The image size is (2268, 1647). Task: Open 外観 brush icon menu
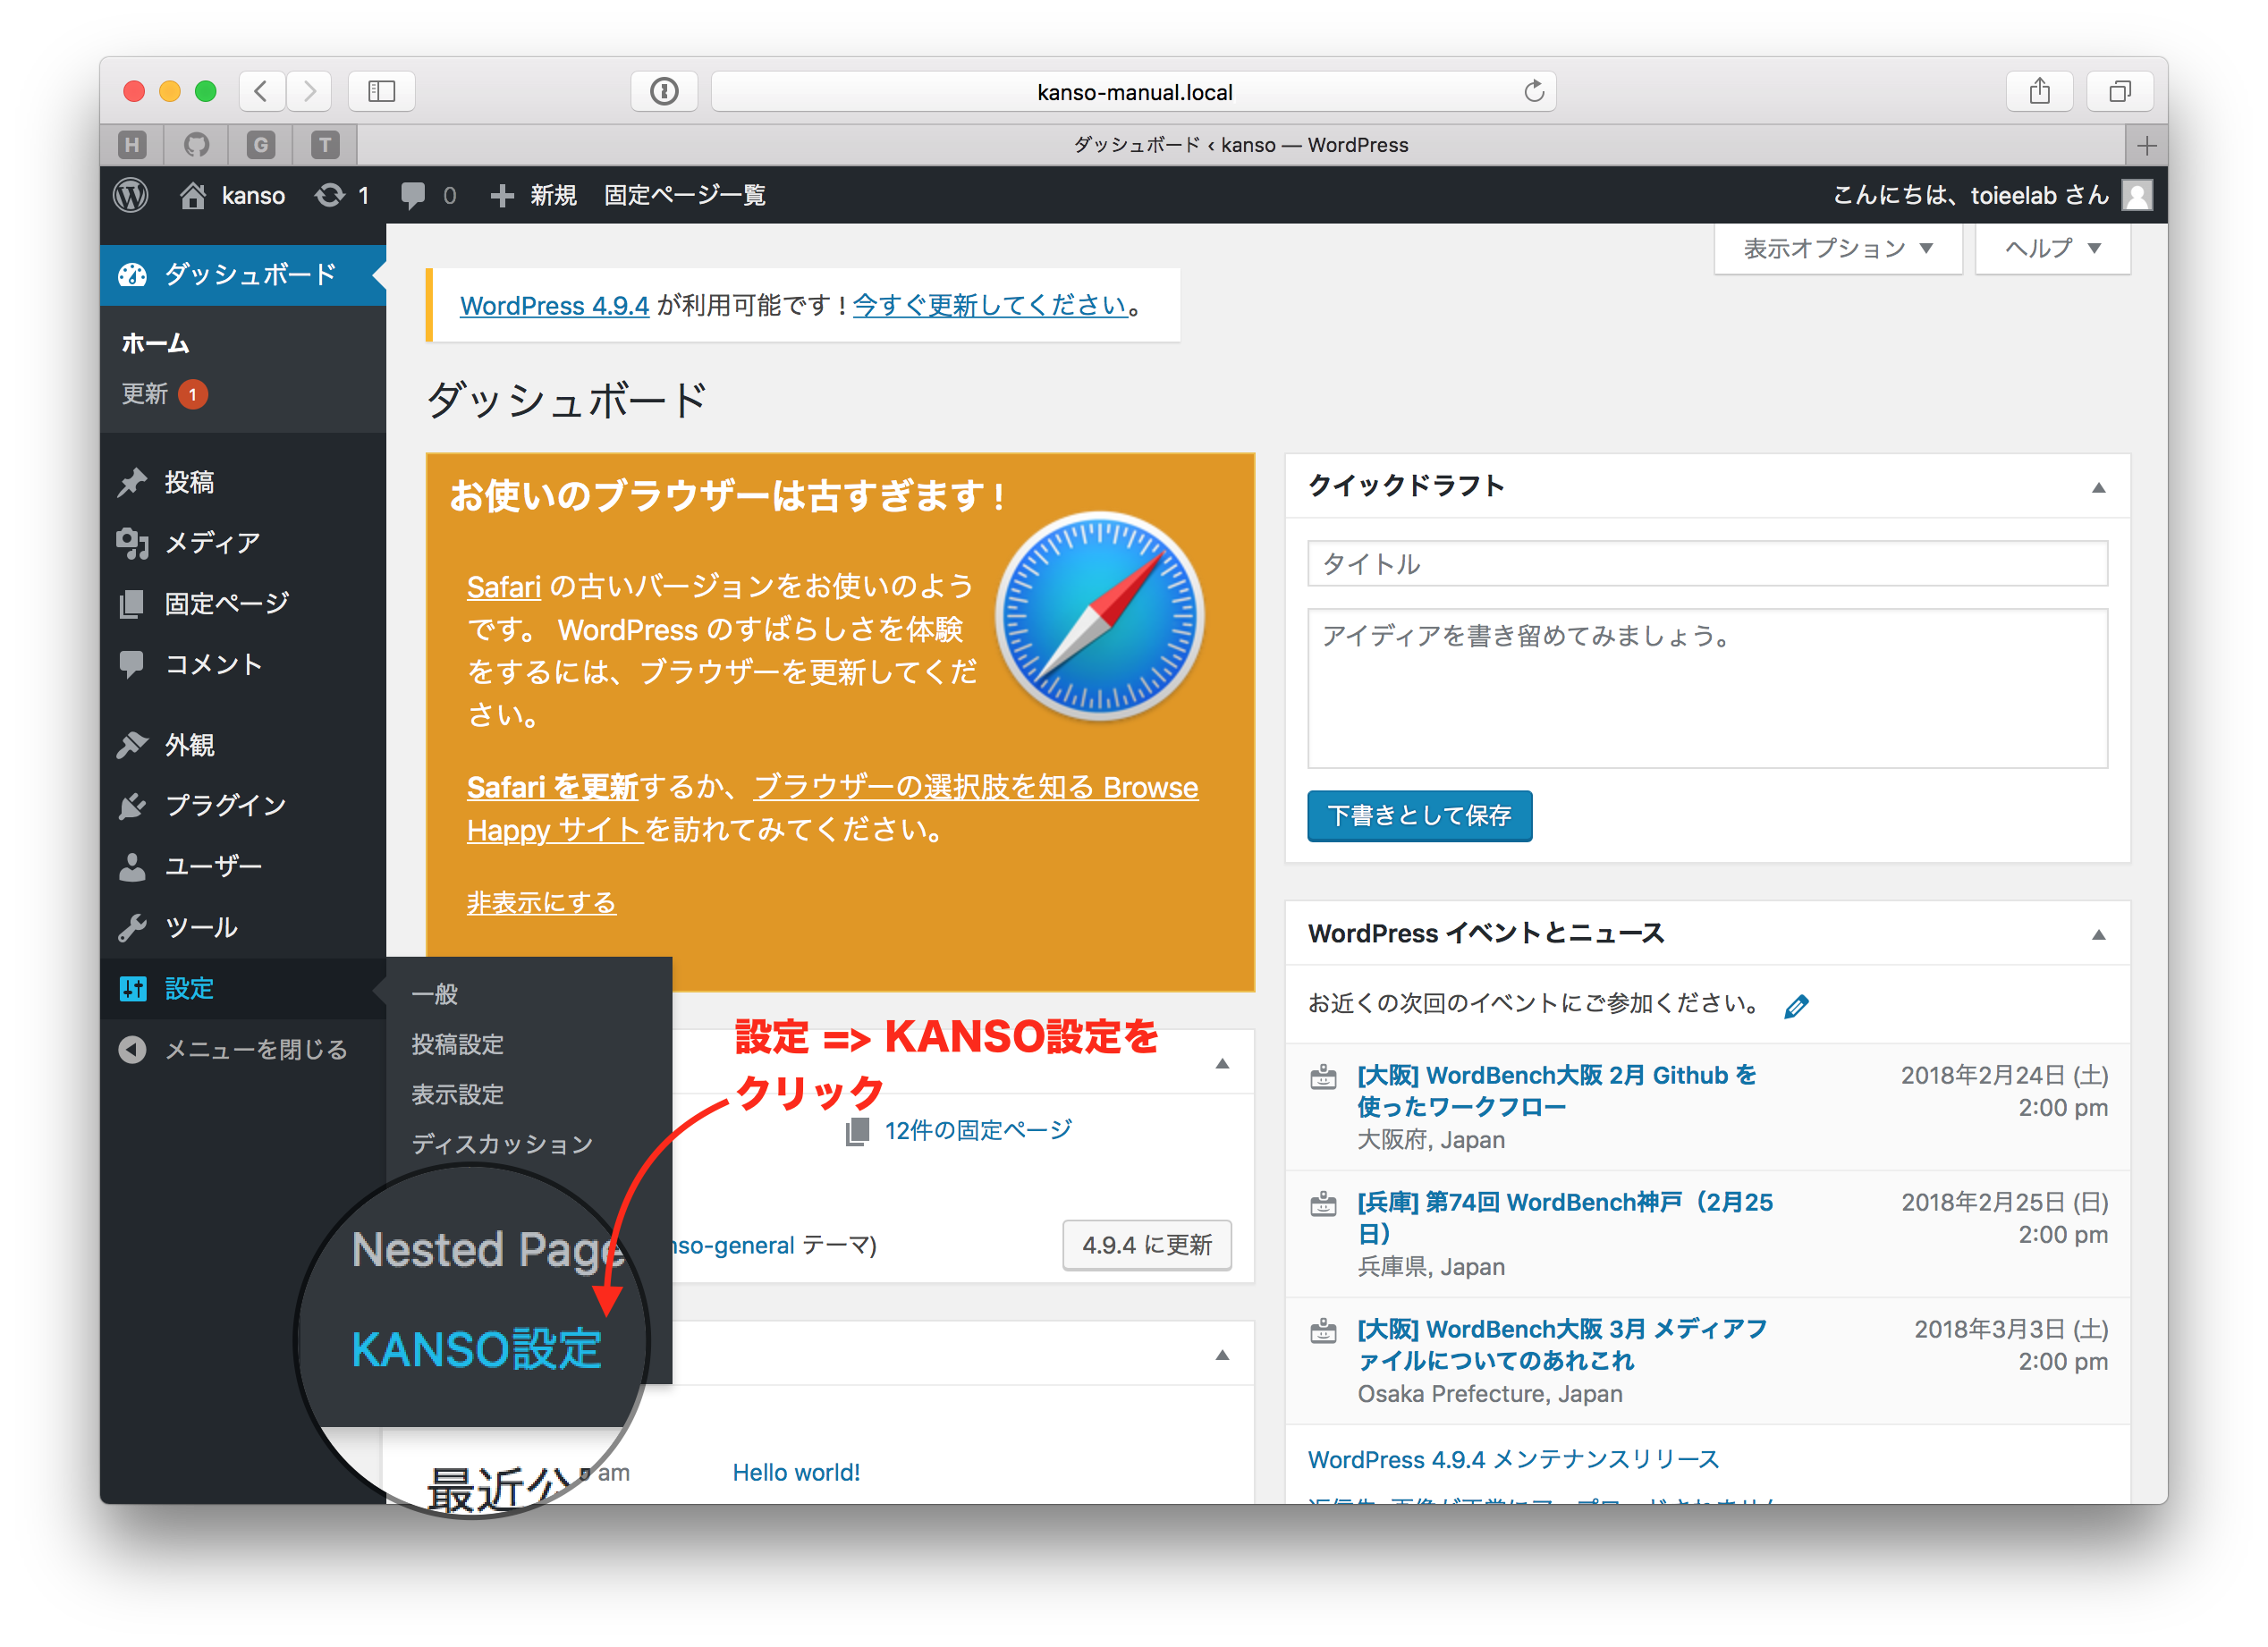click(x=132, y=745)
